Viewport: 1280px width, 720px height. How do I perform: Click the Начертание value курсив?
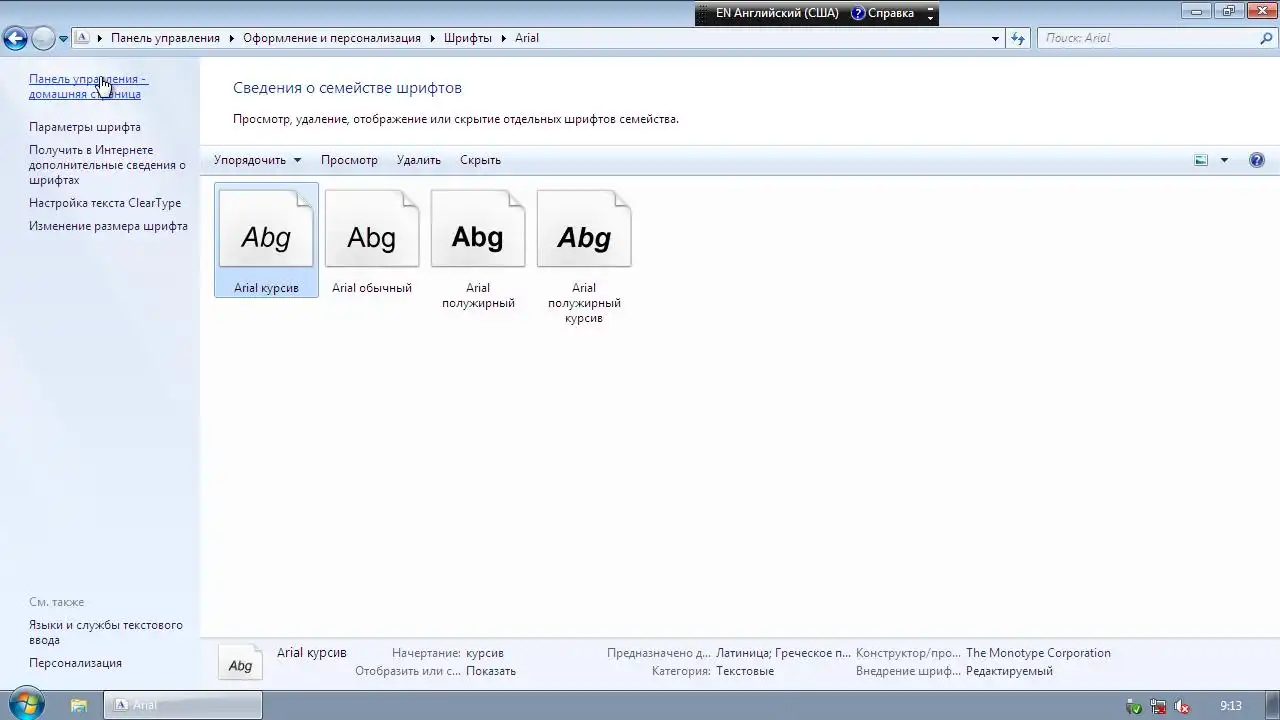(x=485, y=653)
